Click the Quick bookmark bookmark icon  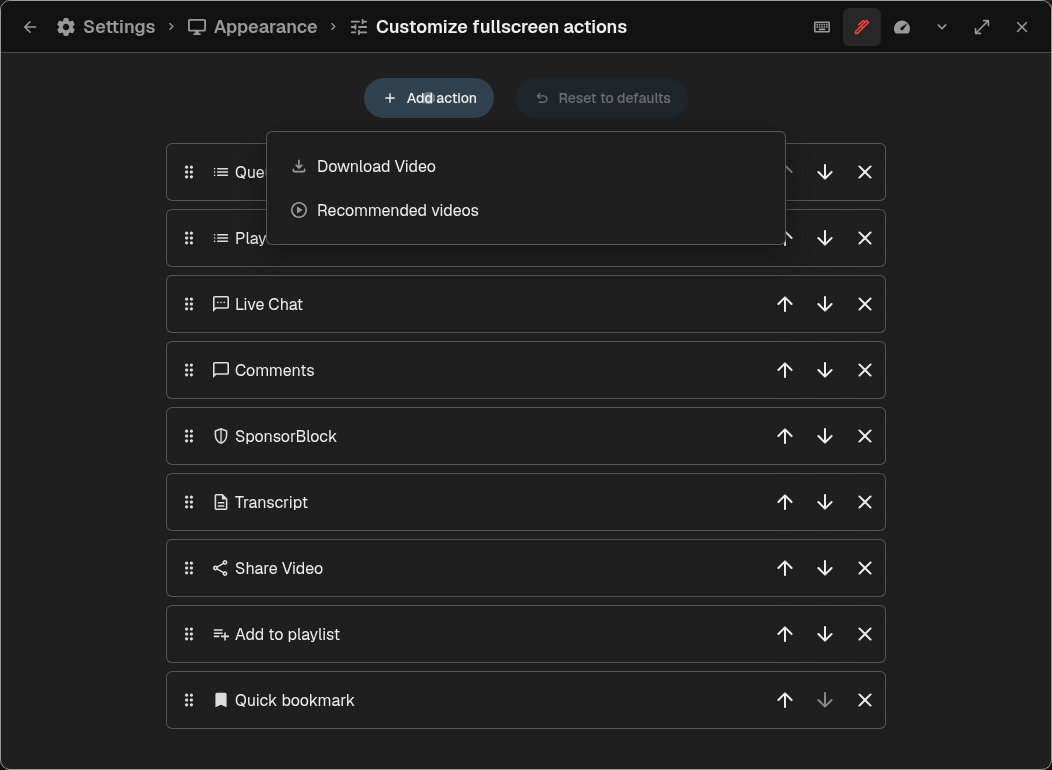click(221, 700)
